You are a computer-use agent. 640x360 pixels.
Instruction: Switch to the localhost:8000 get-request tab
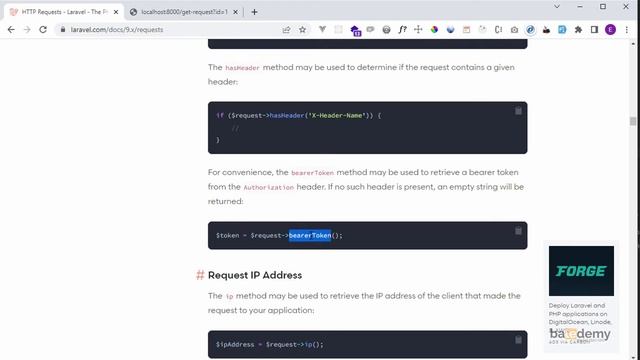pos(184,12)
